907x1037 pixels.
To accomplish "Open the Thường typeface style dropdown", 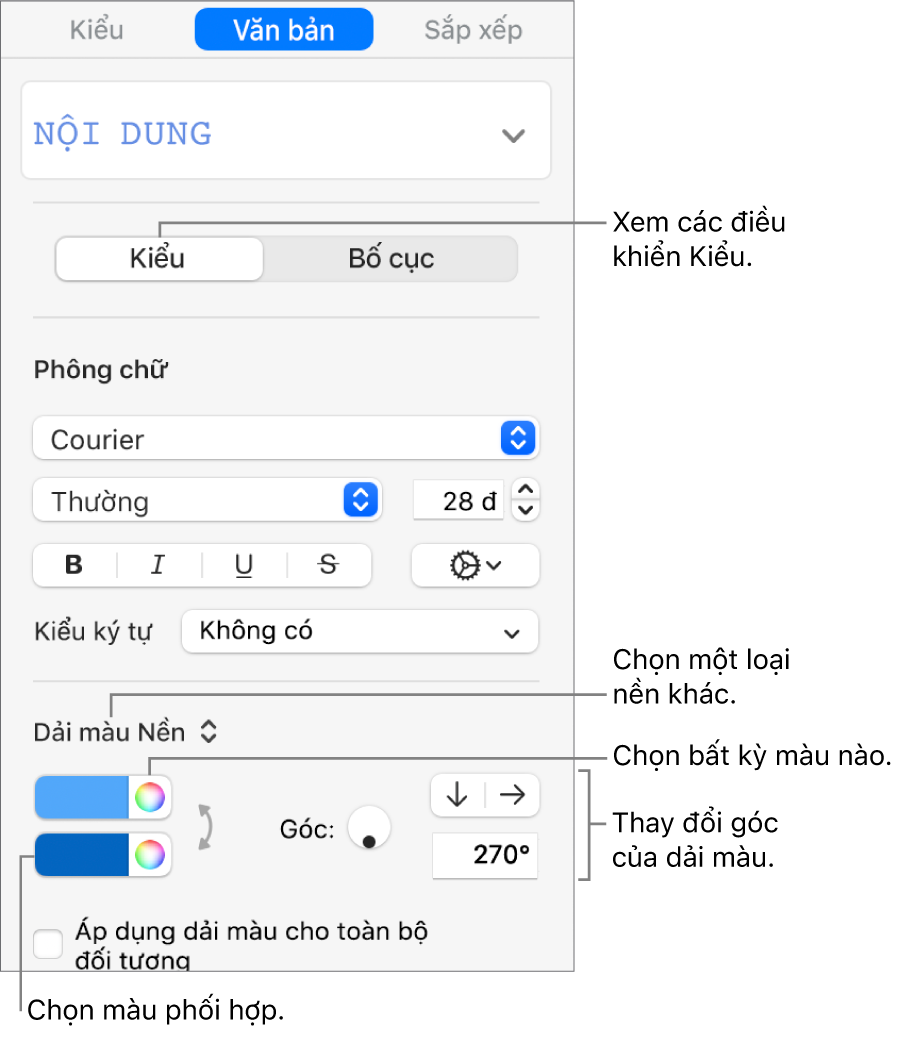I will click(x=207, y=500).
